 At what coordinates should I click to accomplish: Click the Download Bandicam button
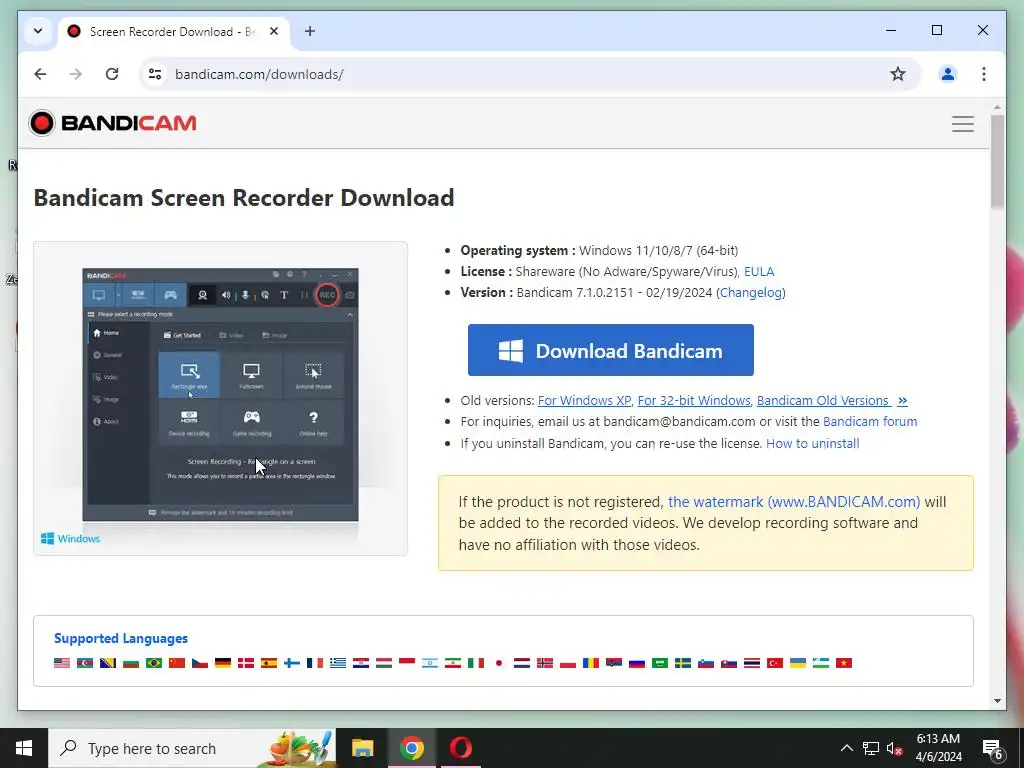[611, 350]
